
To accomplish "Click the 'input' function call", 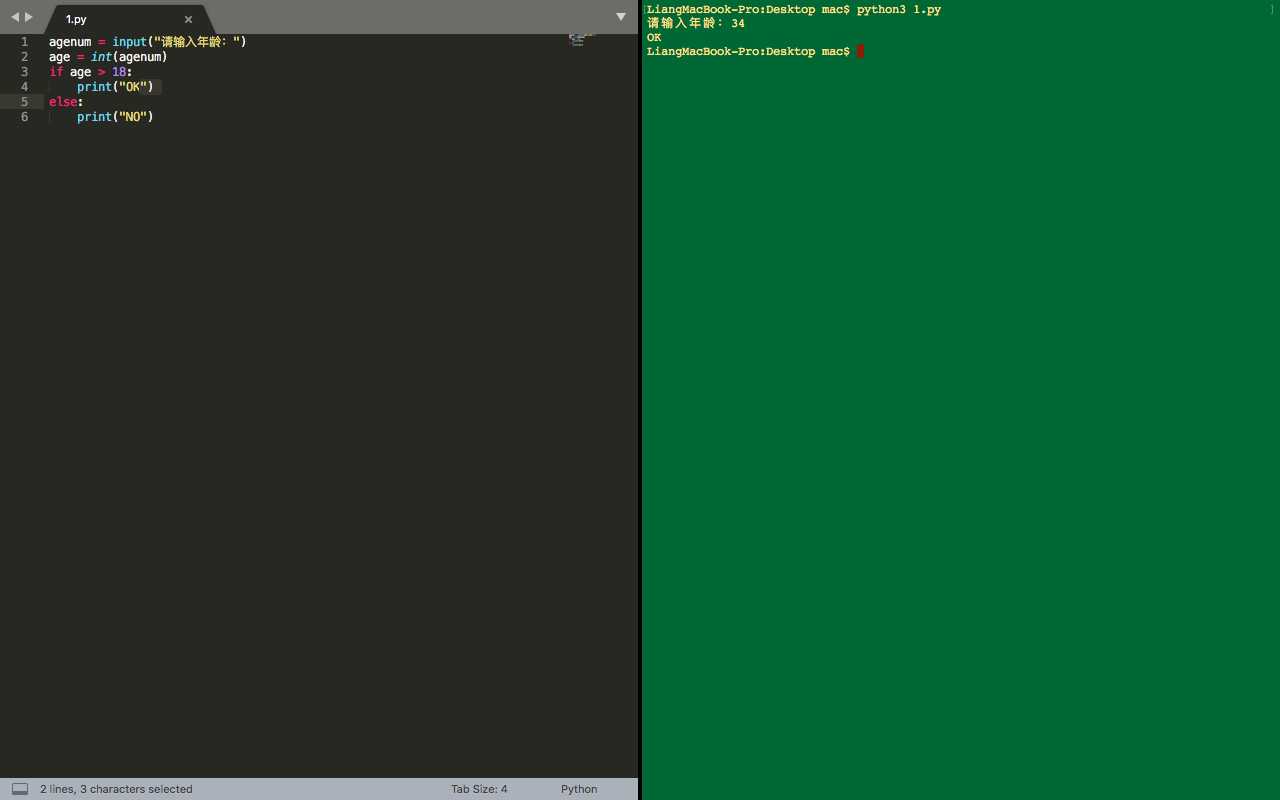I will [130, 42].
